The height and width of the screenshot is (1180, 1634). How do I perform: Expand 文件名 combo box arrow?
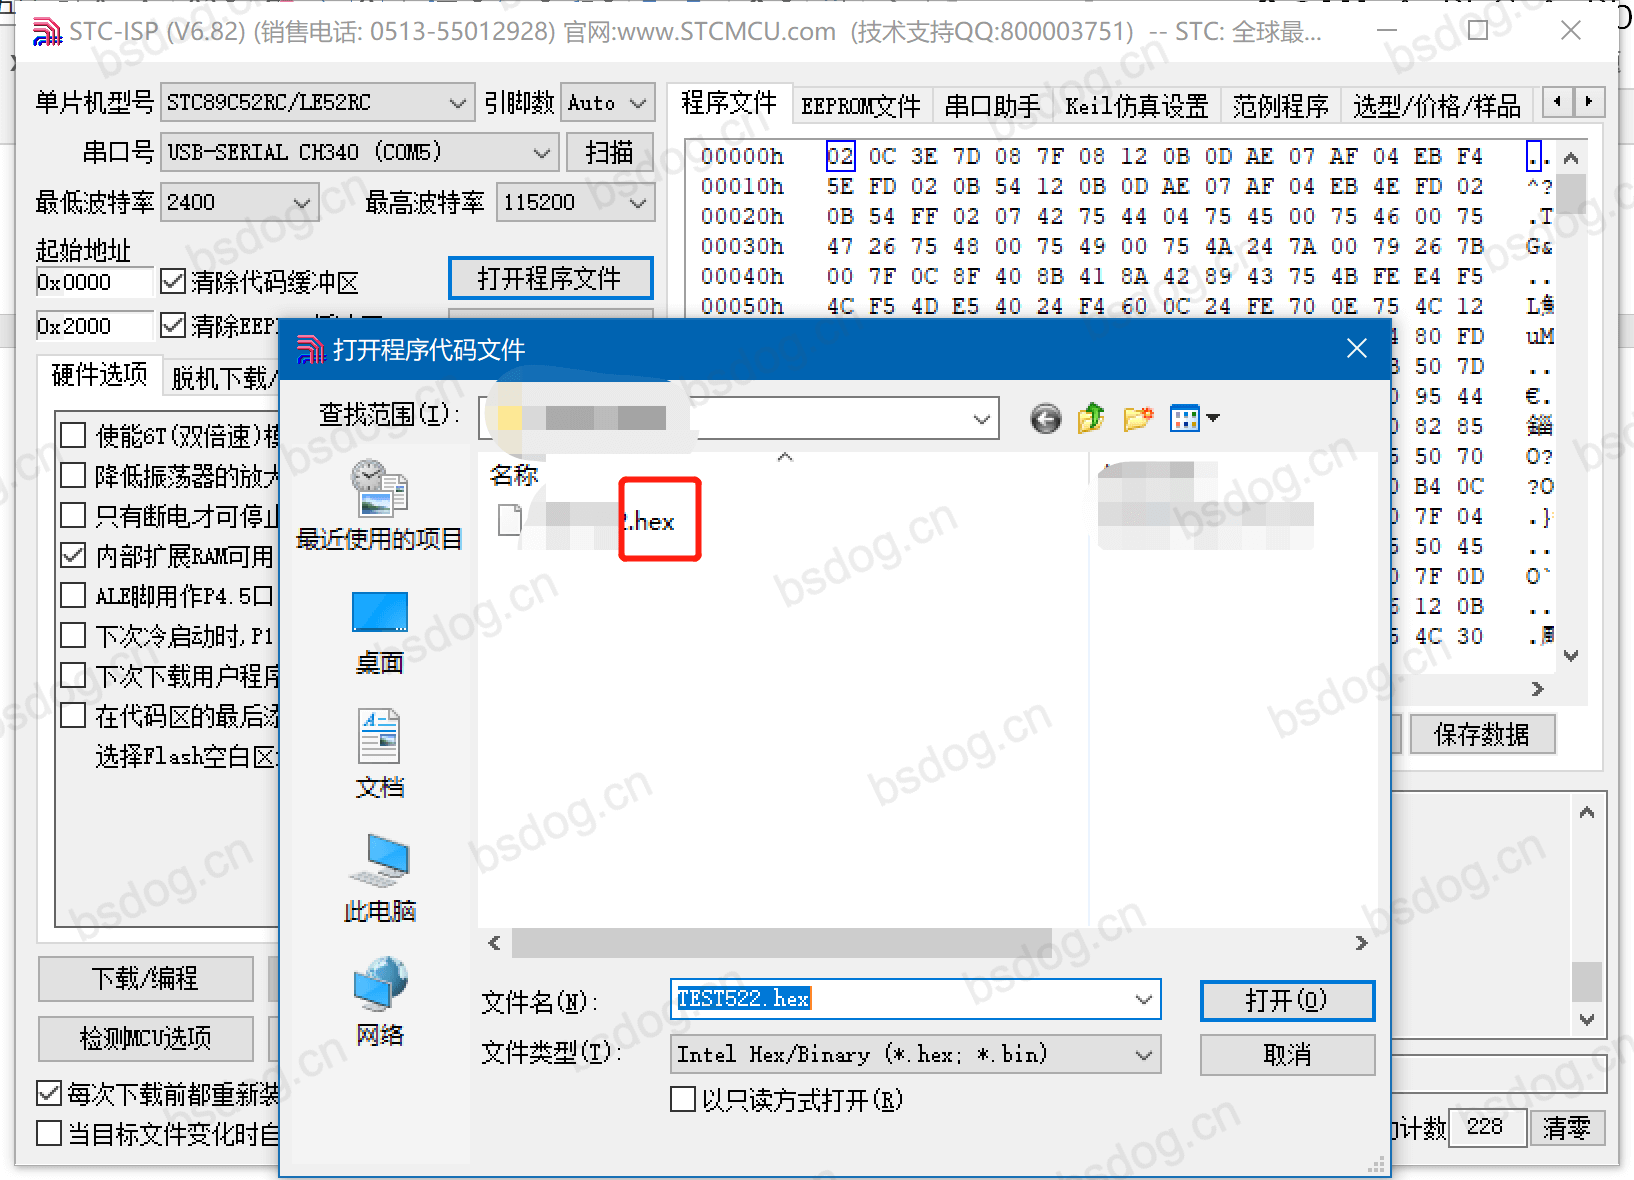[x=1144, y=999]
